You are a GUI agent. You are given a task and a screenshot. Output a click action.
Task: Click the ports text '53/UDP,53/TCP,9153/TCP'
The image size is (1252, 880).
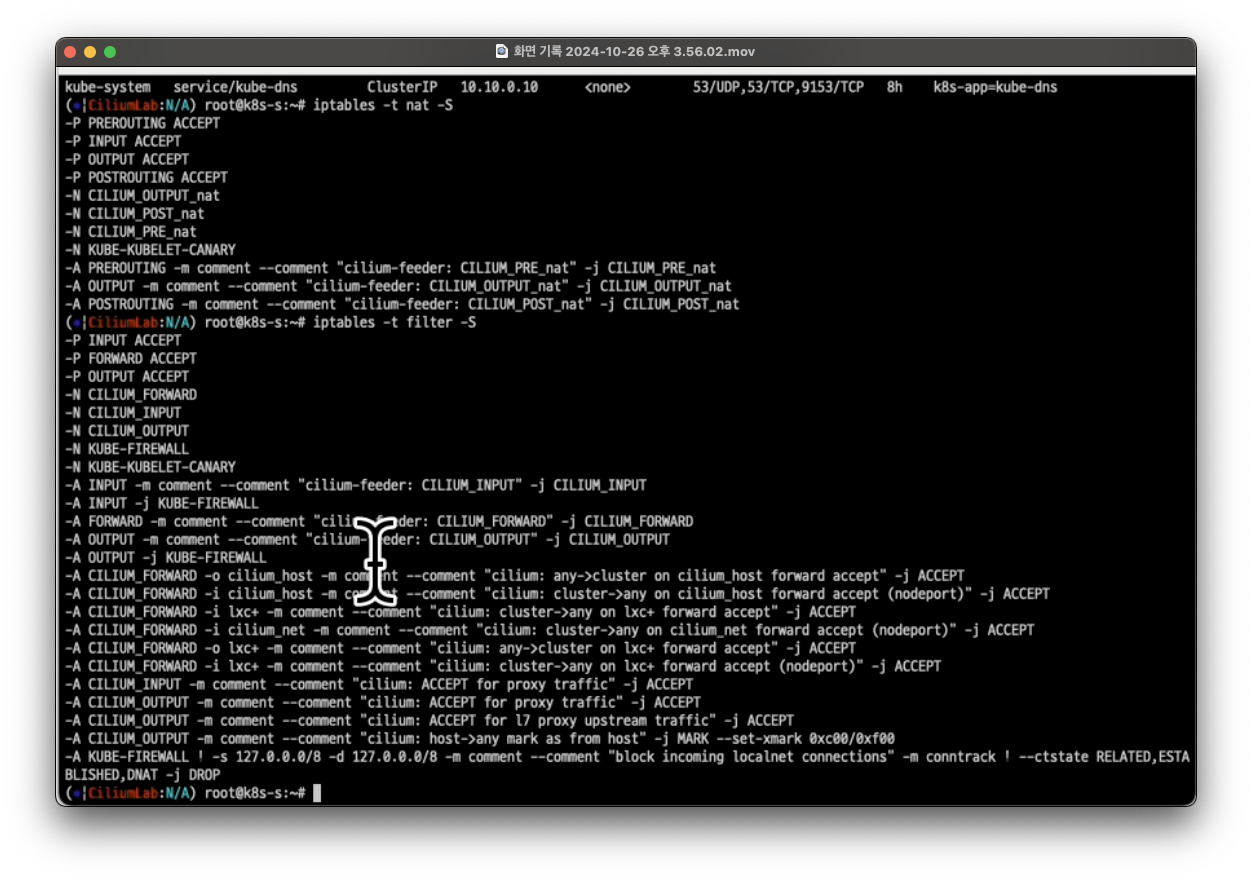pyautogui.click(x=778, y=87)
